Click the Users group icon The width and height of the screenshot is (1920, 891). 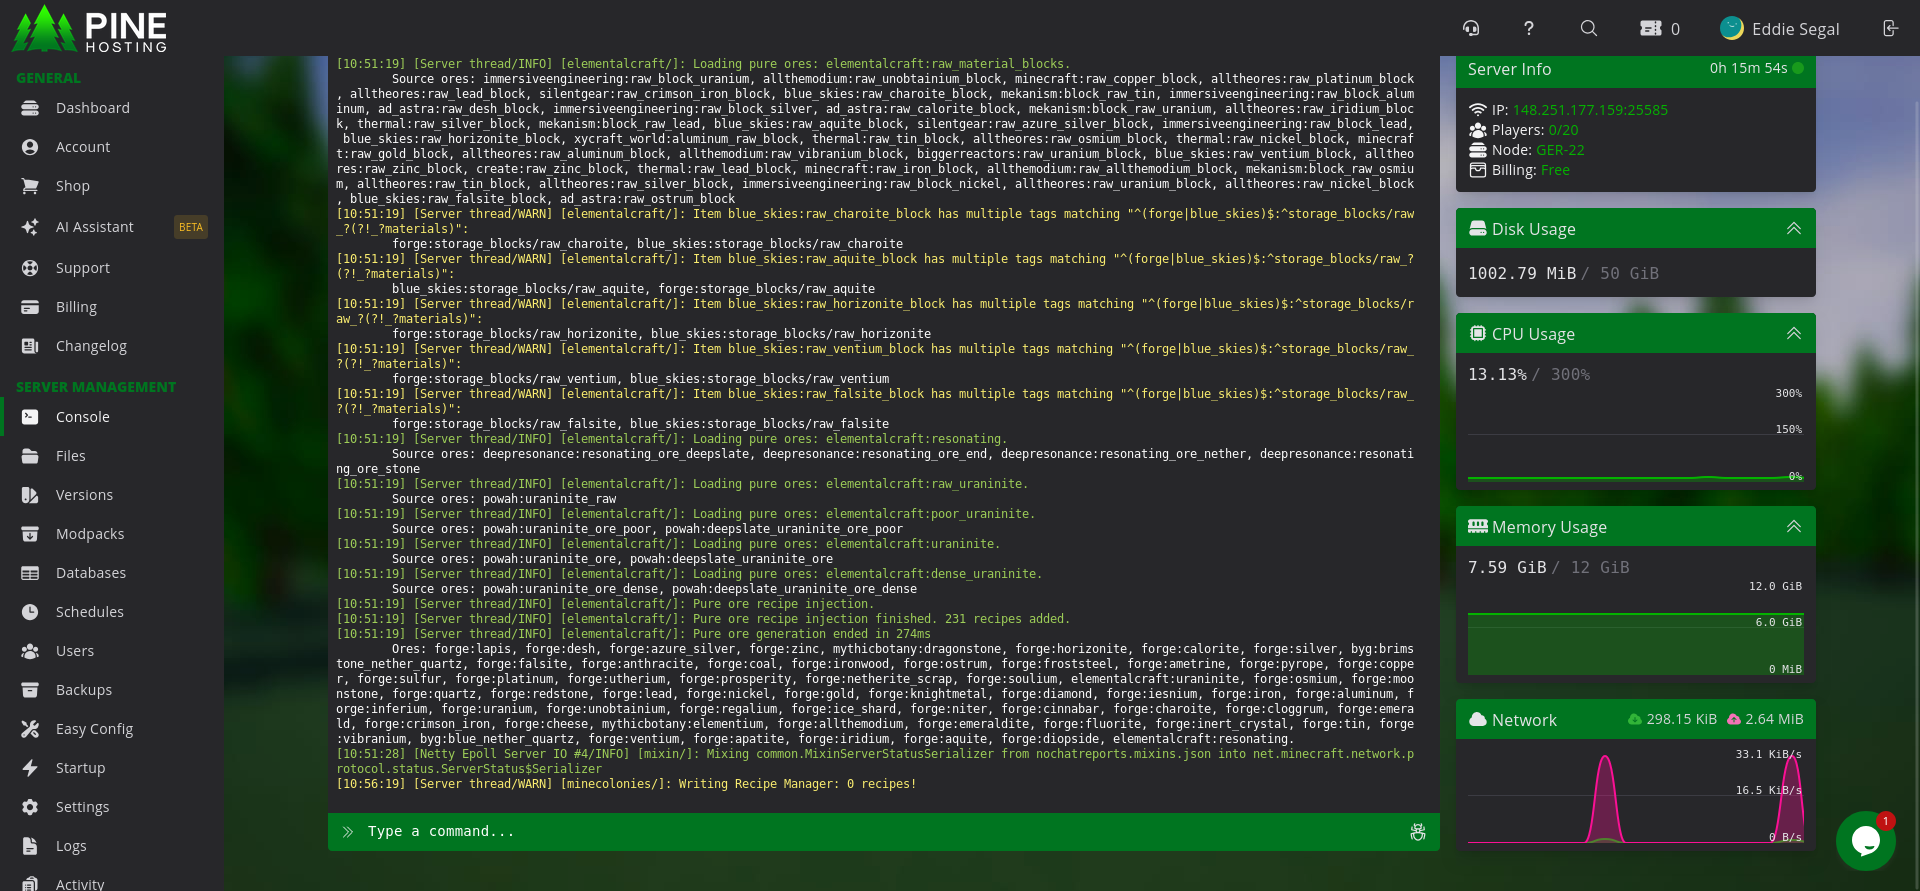[x=30, y=651]
